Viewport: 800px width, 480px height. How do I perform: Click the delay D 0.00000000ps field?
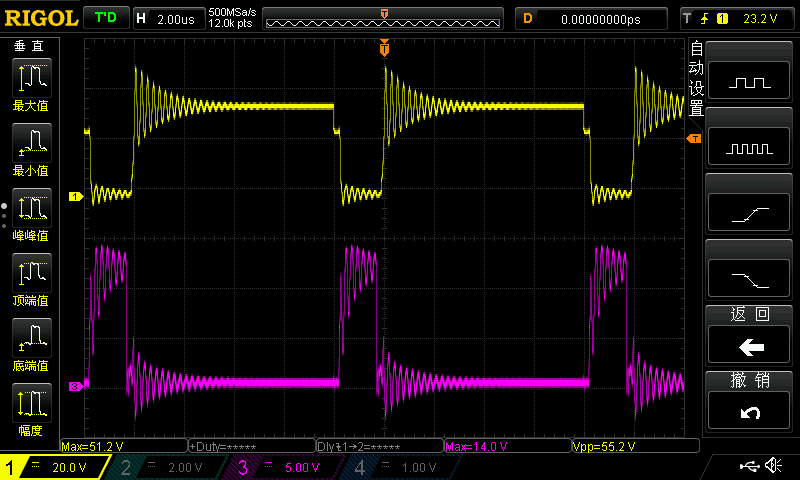(591, 19)
